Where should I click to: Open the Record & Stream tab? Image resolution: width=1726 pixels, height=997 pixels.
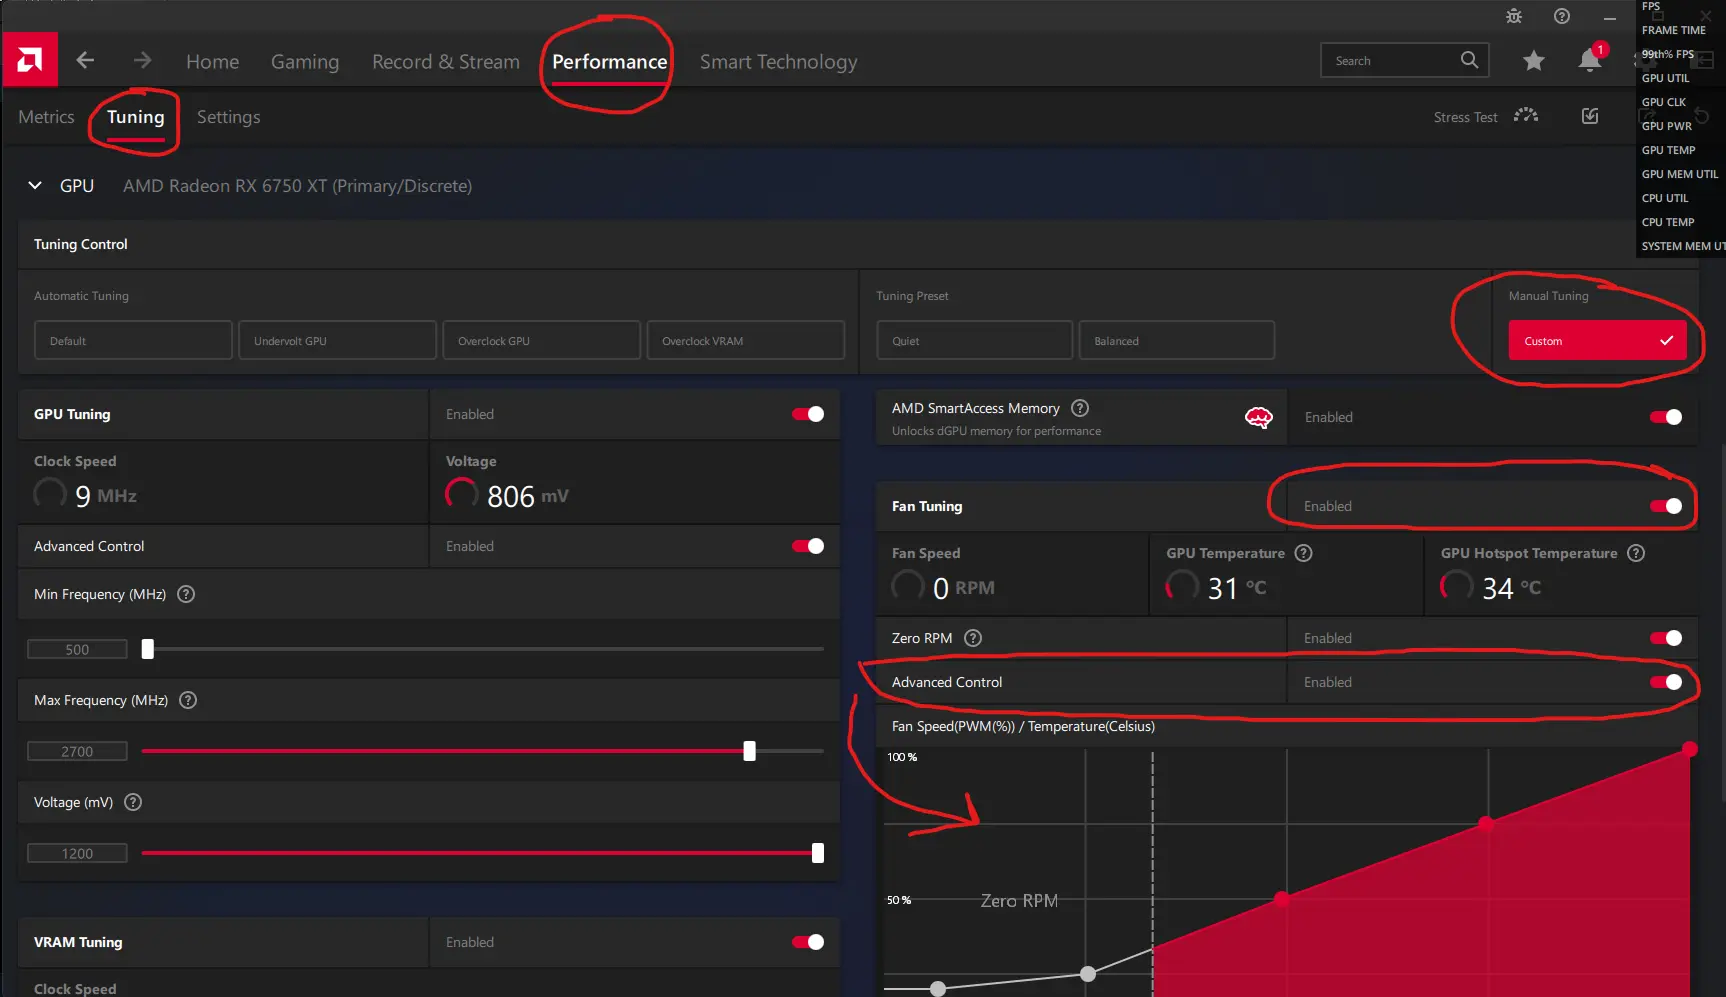click(446, 62)
